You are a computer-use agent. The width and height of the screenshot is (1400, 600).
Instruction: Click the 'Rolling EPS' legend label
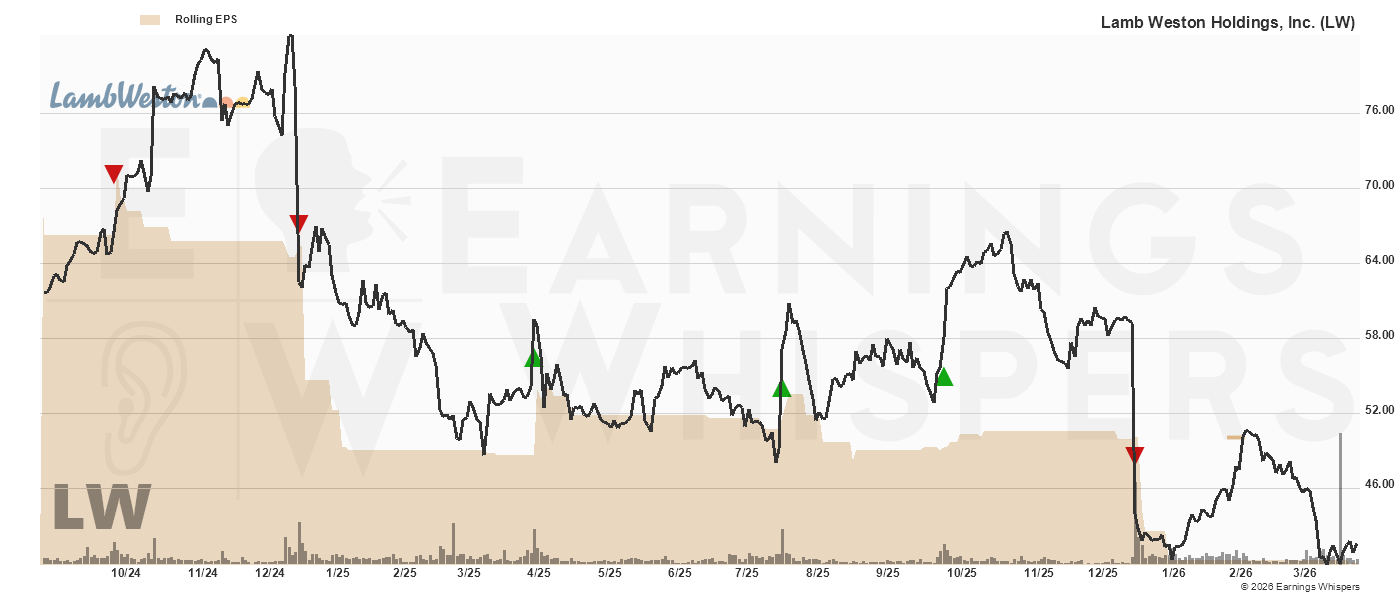coord(206,19)
